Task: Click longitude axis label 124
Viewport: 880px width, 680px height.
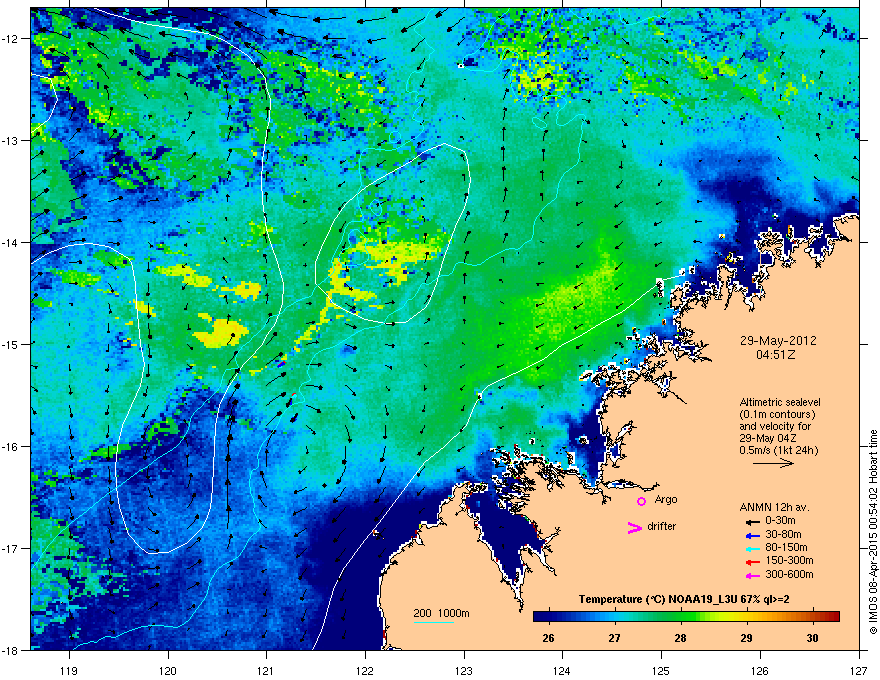Action: coord(562,671)
